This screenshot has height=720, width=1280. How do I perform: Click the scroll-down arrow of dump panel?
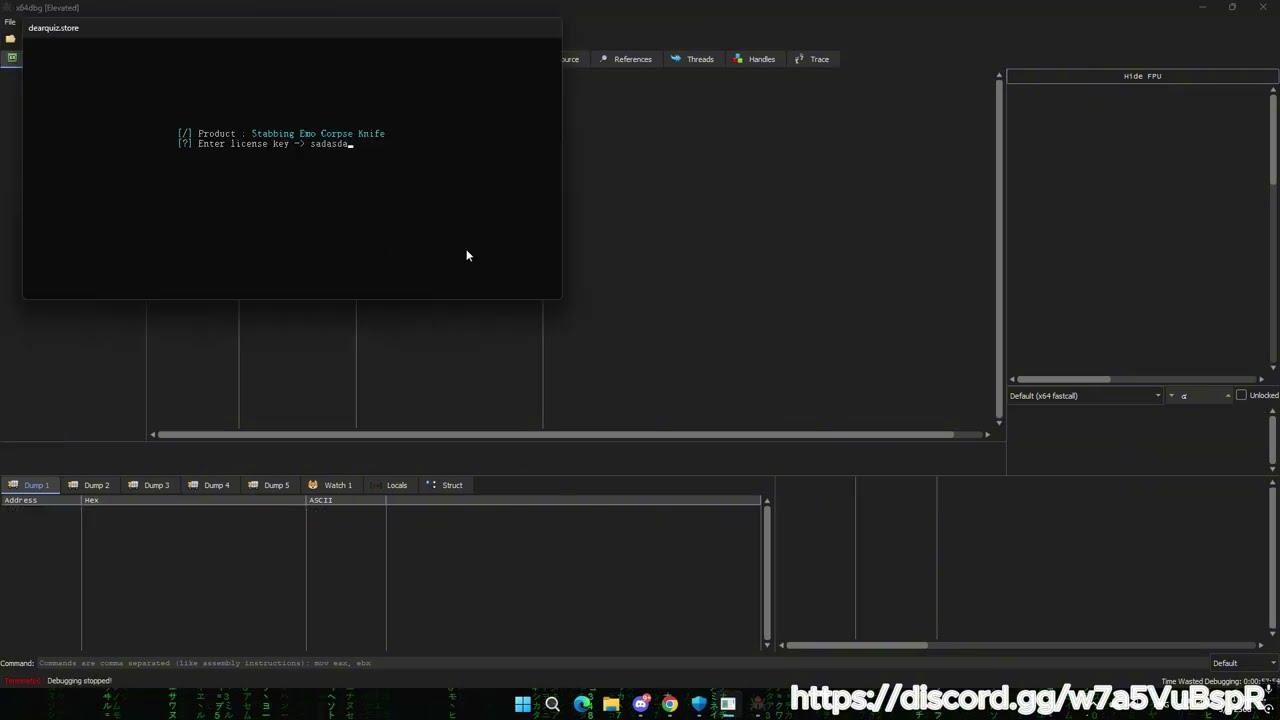tap(767, 645)
